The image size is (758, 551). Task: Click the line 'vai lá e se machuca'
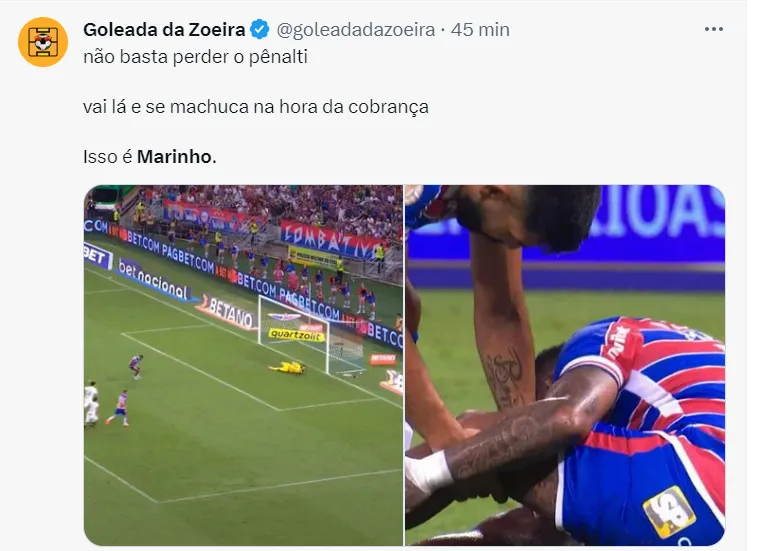click(x=256, y=107)
